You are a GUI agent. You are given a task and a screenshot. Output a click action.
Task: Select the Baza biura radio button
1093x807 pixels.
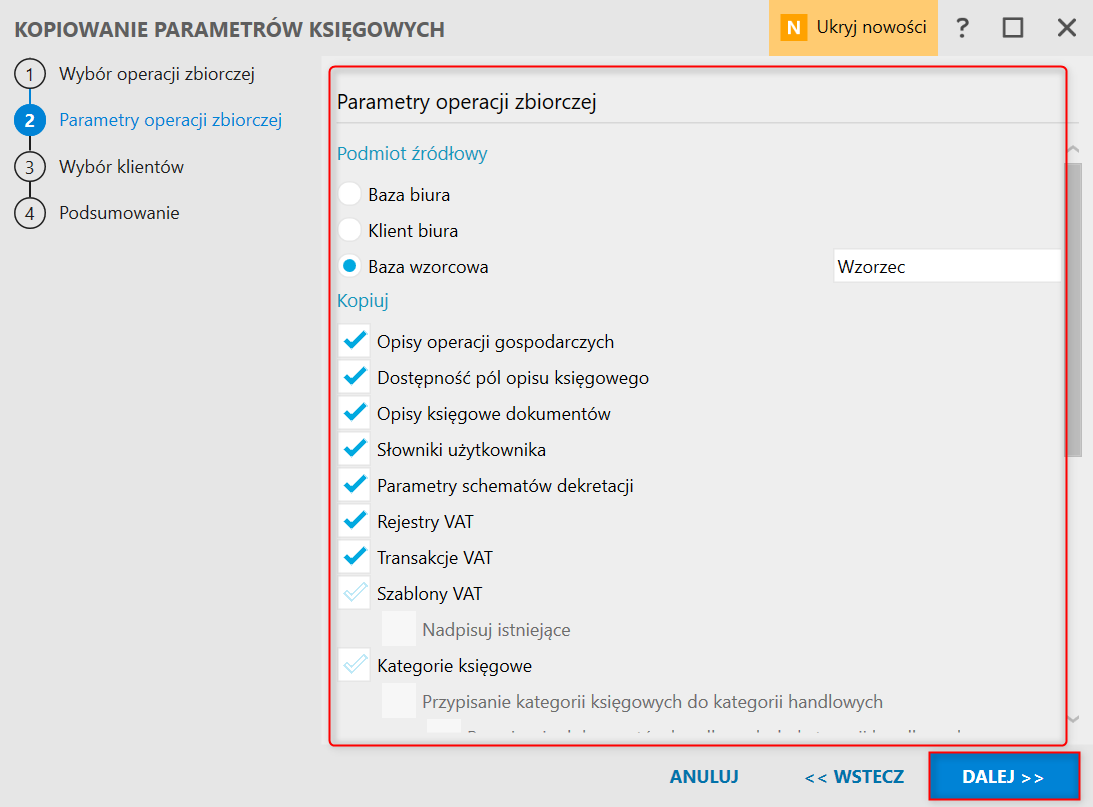click(349, 194)
